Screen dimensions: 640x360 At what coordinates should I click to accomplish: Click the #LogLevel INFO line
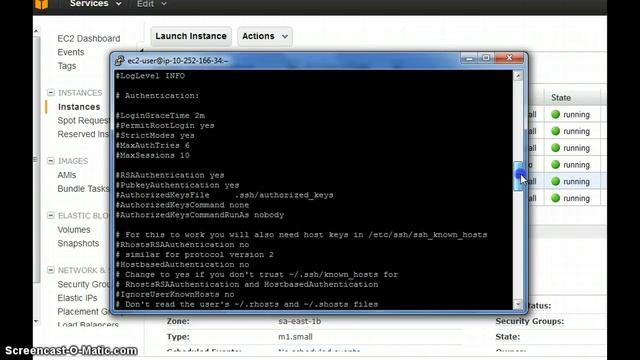(x=150, y=76)
